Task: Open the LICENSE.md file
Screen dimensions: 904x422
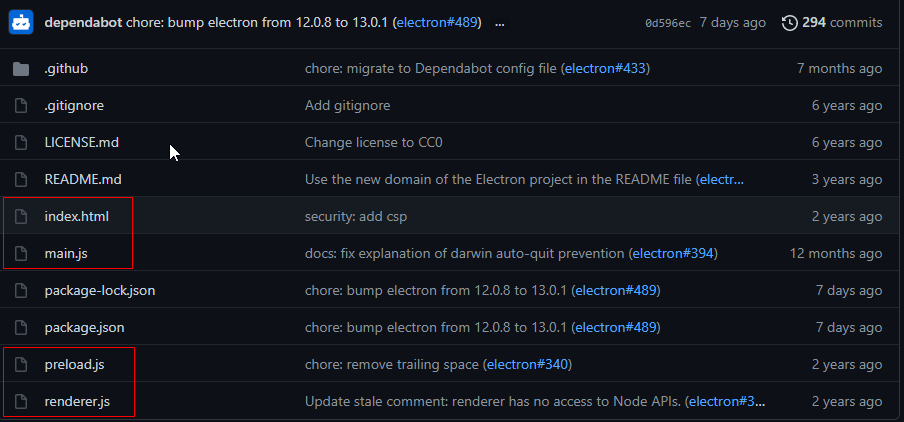Action: click(81, 142)
